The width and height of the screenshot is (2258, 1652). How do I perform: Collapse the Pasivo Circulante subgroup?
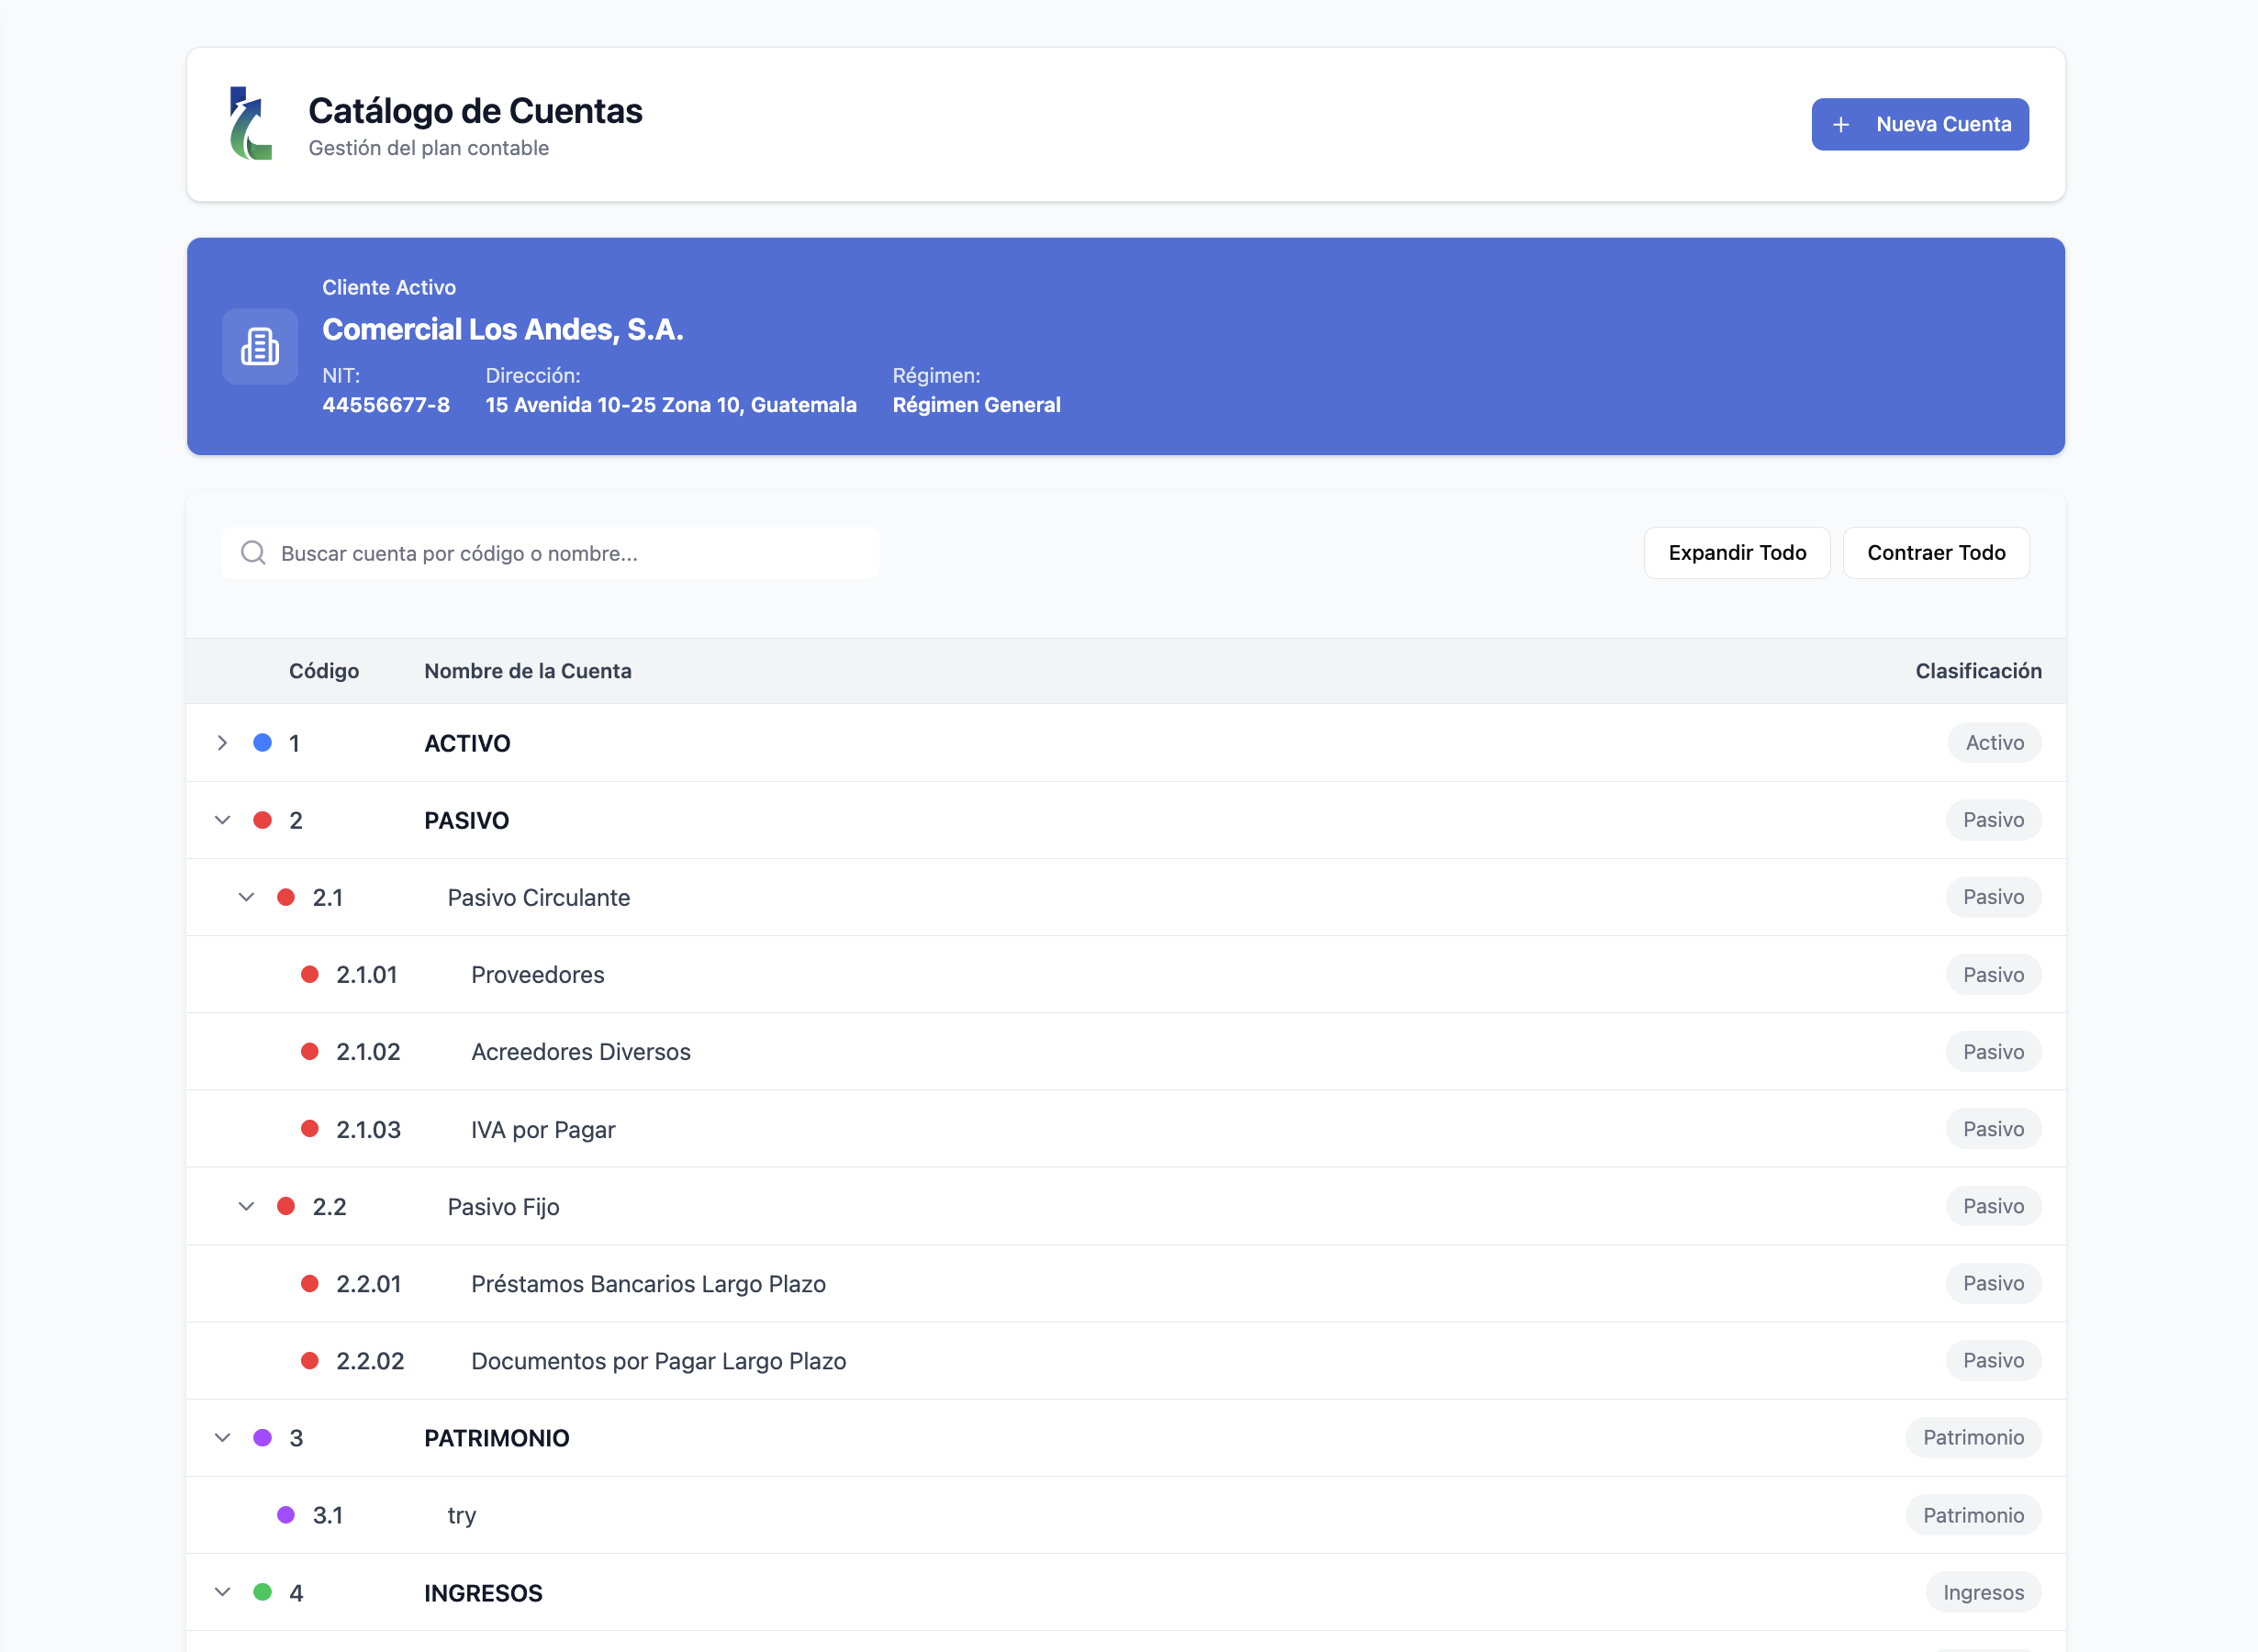[246, 897]
